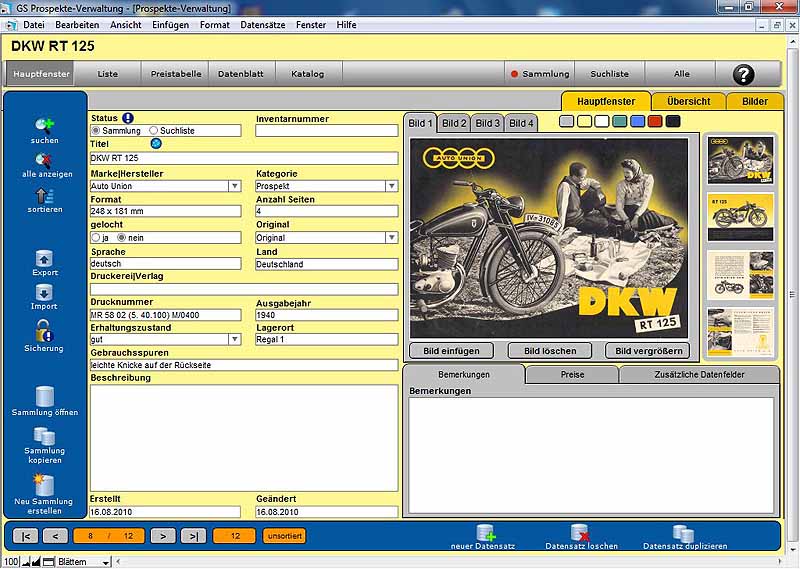Open Kategorie dropdown arrow
The height and width of the screenshot is (569, 800).
tap(391, 186)
